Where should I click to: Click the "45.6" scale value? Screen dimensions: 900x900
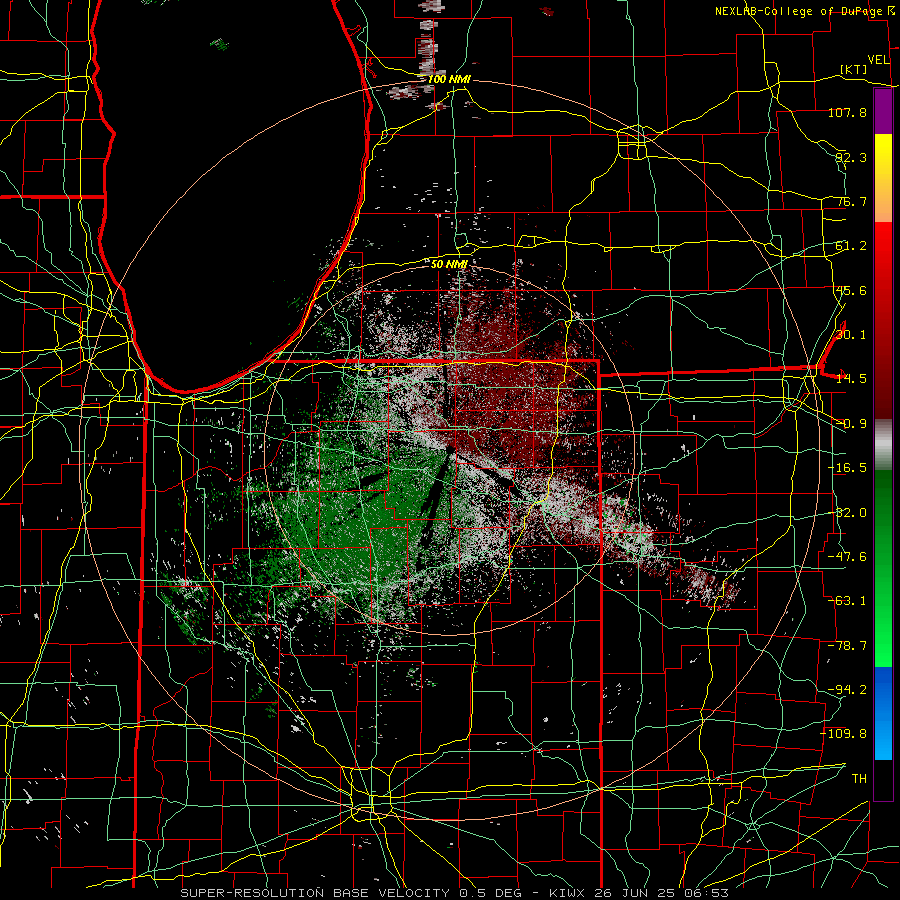(x=851, y=290)
